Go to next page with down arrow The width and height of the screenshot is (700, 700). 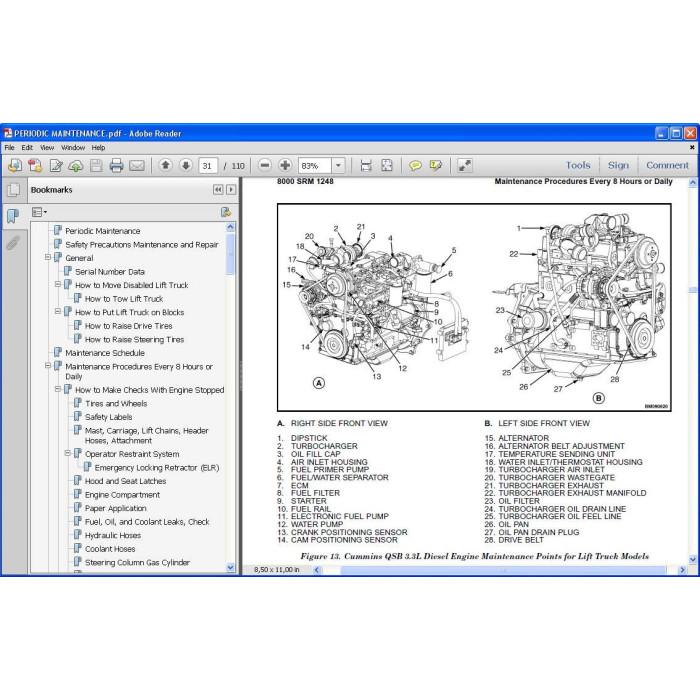click(x=186, y=165)
